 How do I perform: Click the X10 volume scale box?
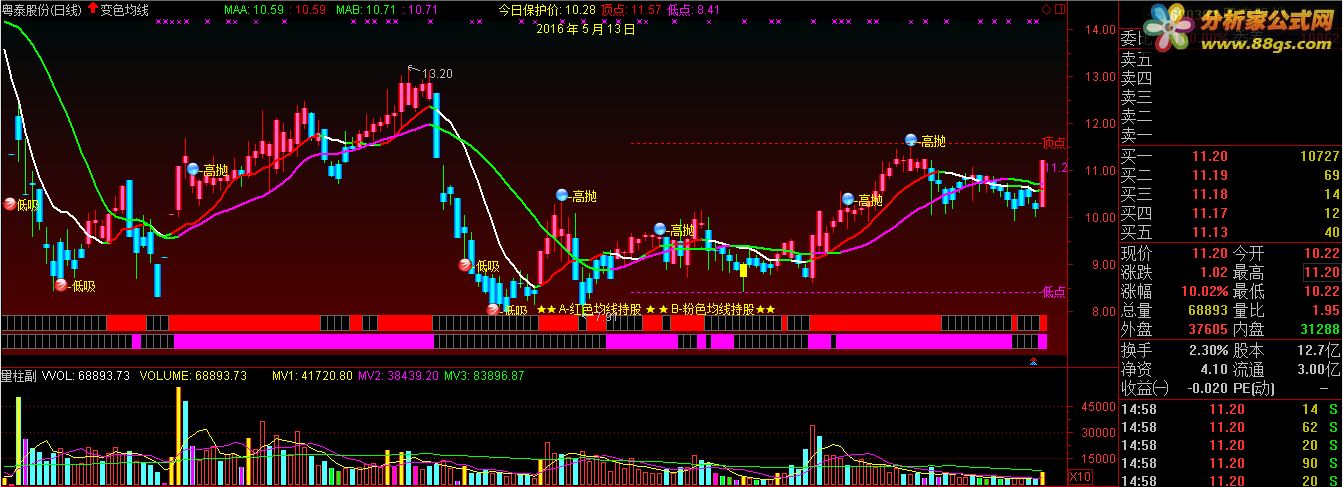coord(1080,476)
